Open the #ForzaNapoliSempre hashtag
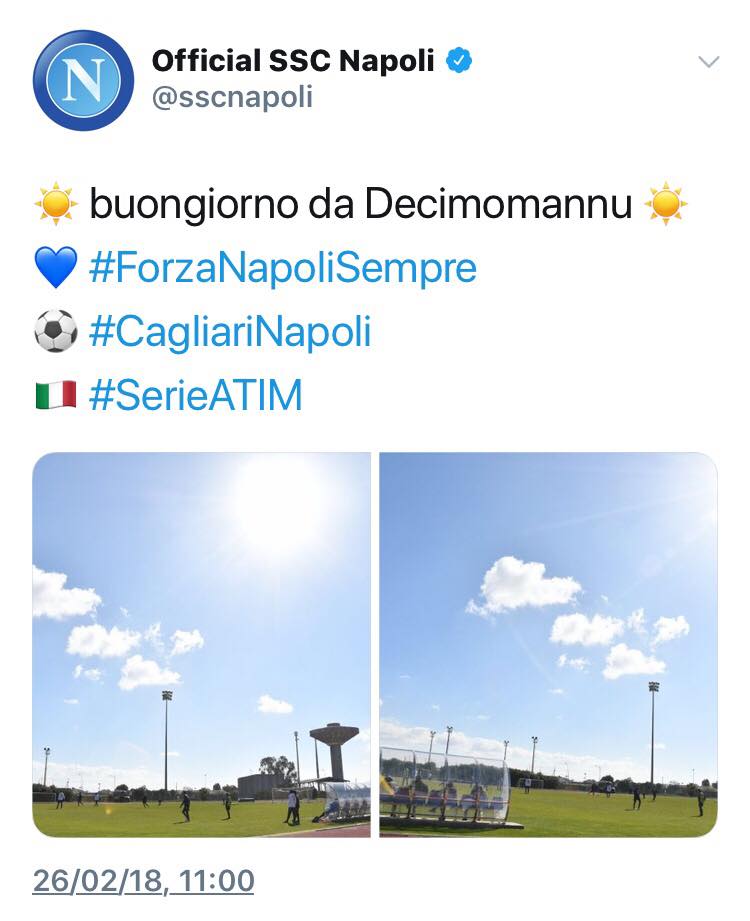This screenshot has height=921, width=750. [x=282, y=267]
